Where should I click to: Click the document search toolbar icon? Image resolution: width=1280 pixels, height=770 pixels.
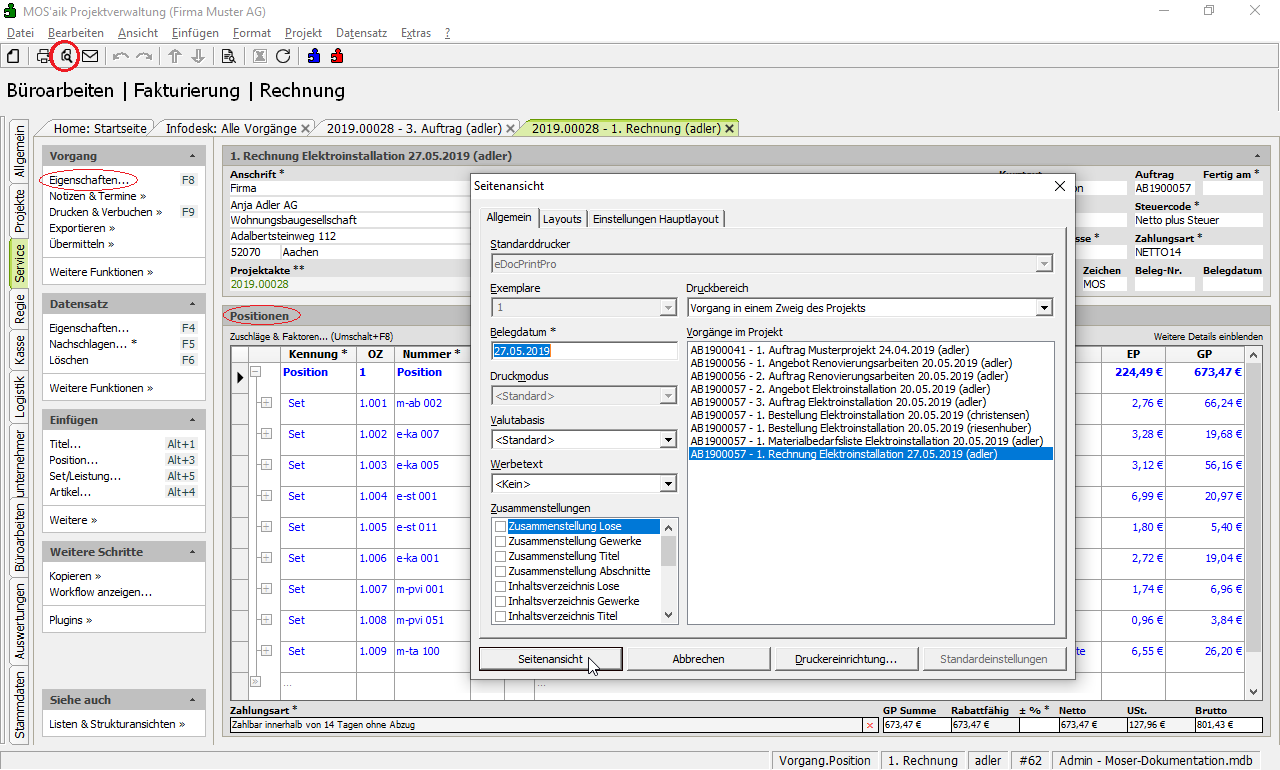(x=228, y=56)
